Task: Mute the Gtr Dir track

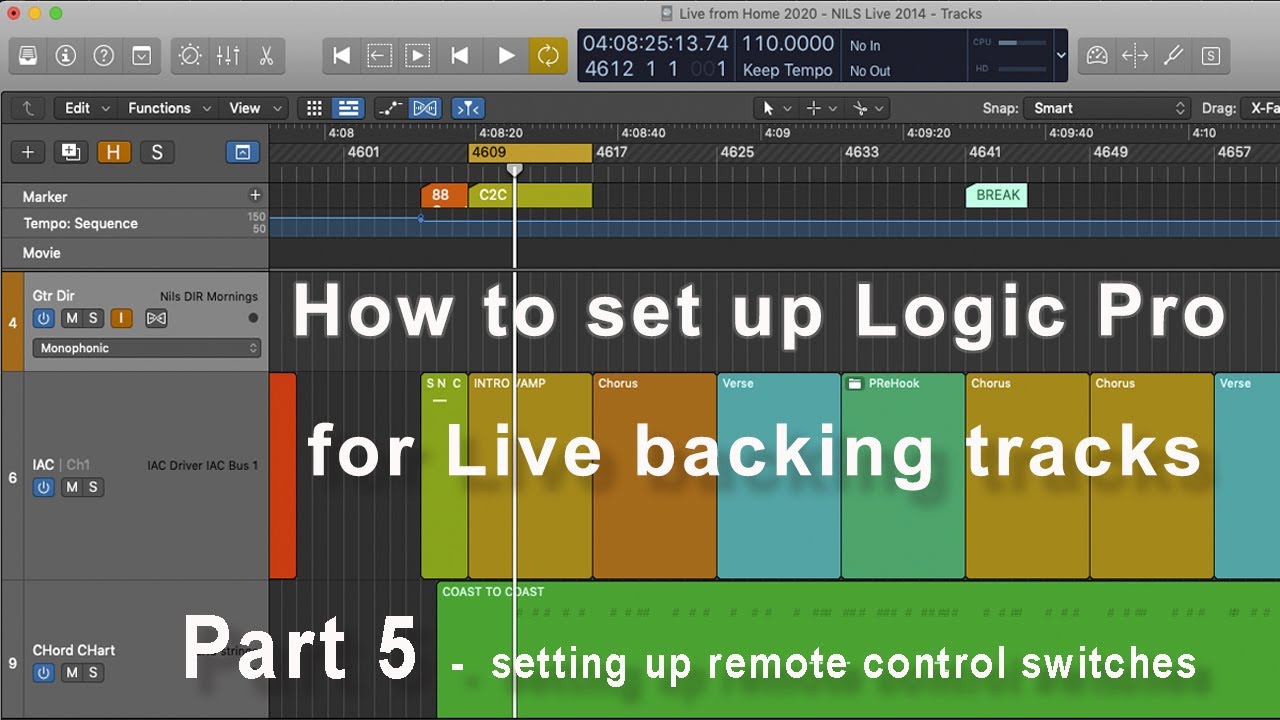Action: (x=71, y=318)
